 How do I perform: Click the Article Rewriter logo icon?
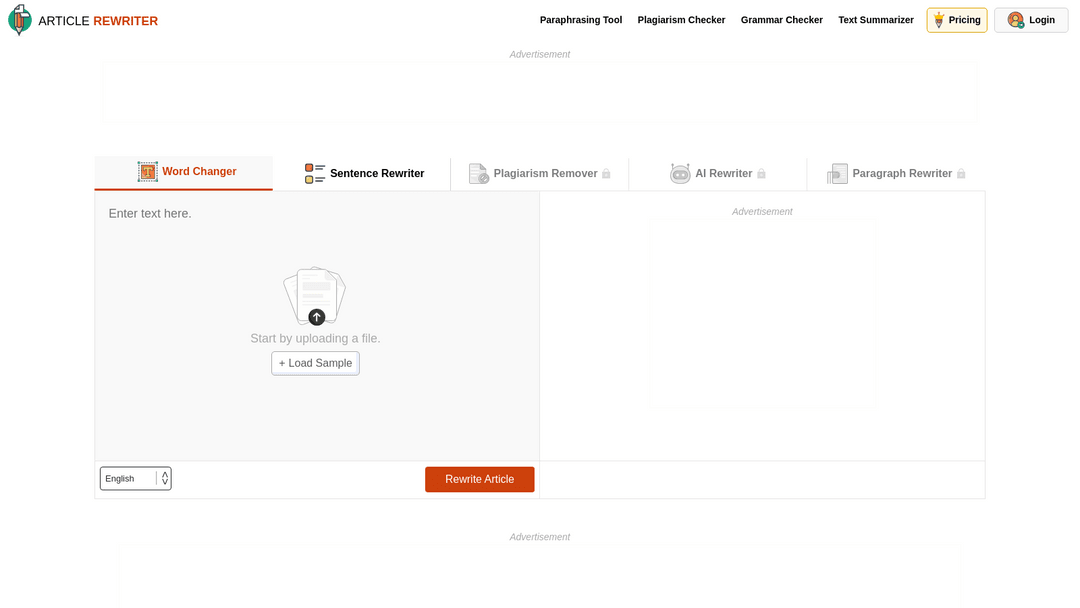20,20
